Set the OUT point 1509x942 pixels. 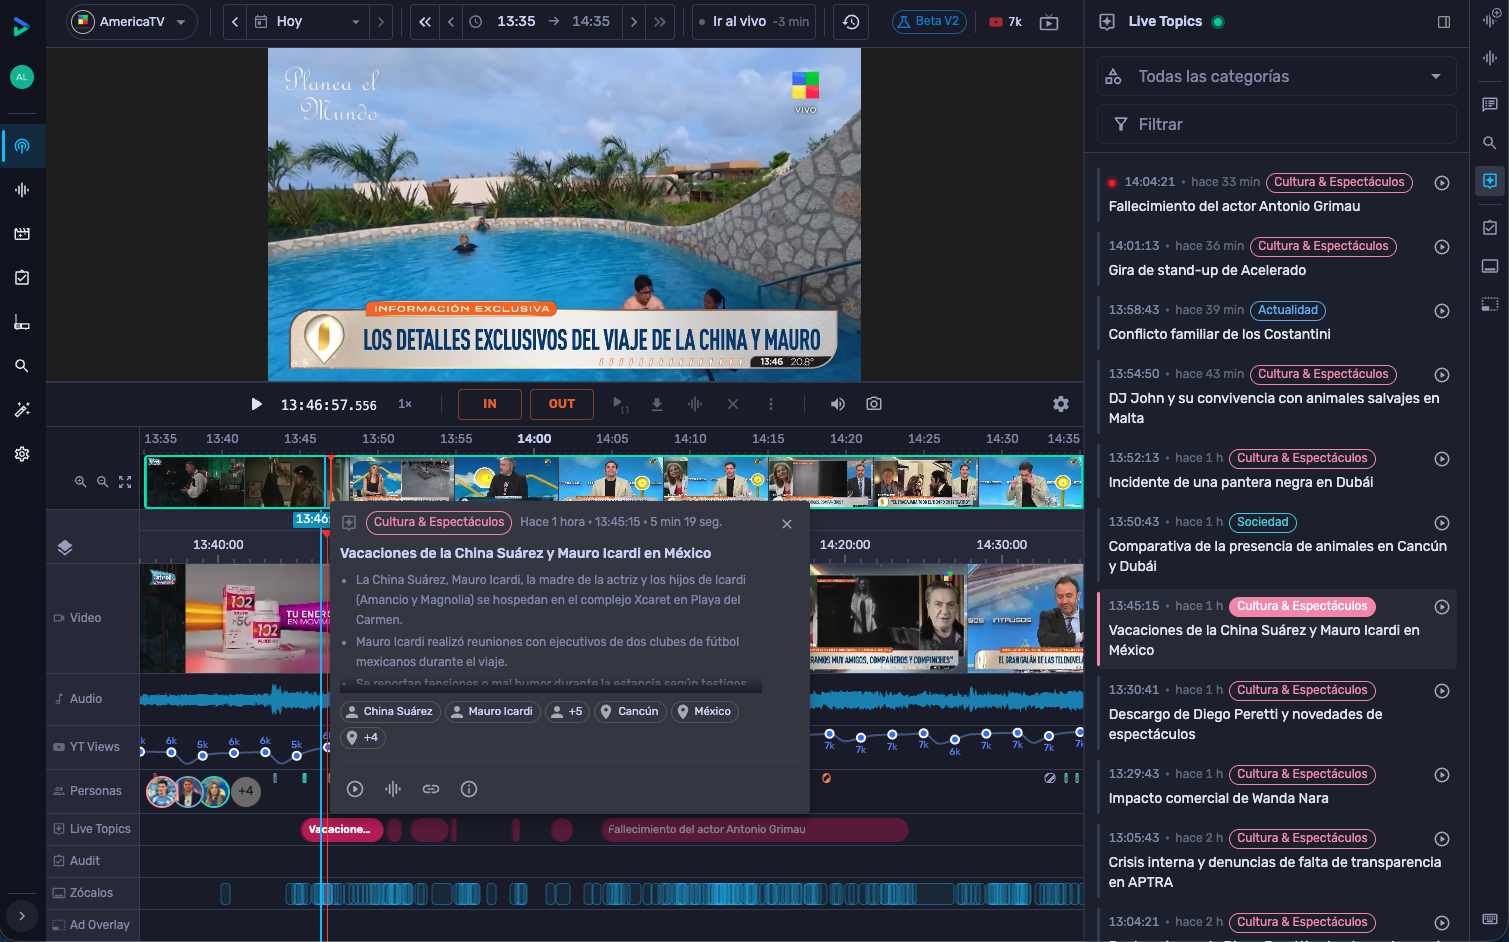(562, 404)
